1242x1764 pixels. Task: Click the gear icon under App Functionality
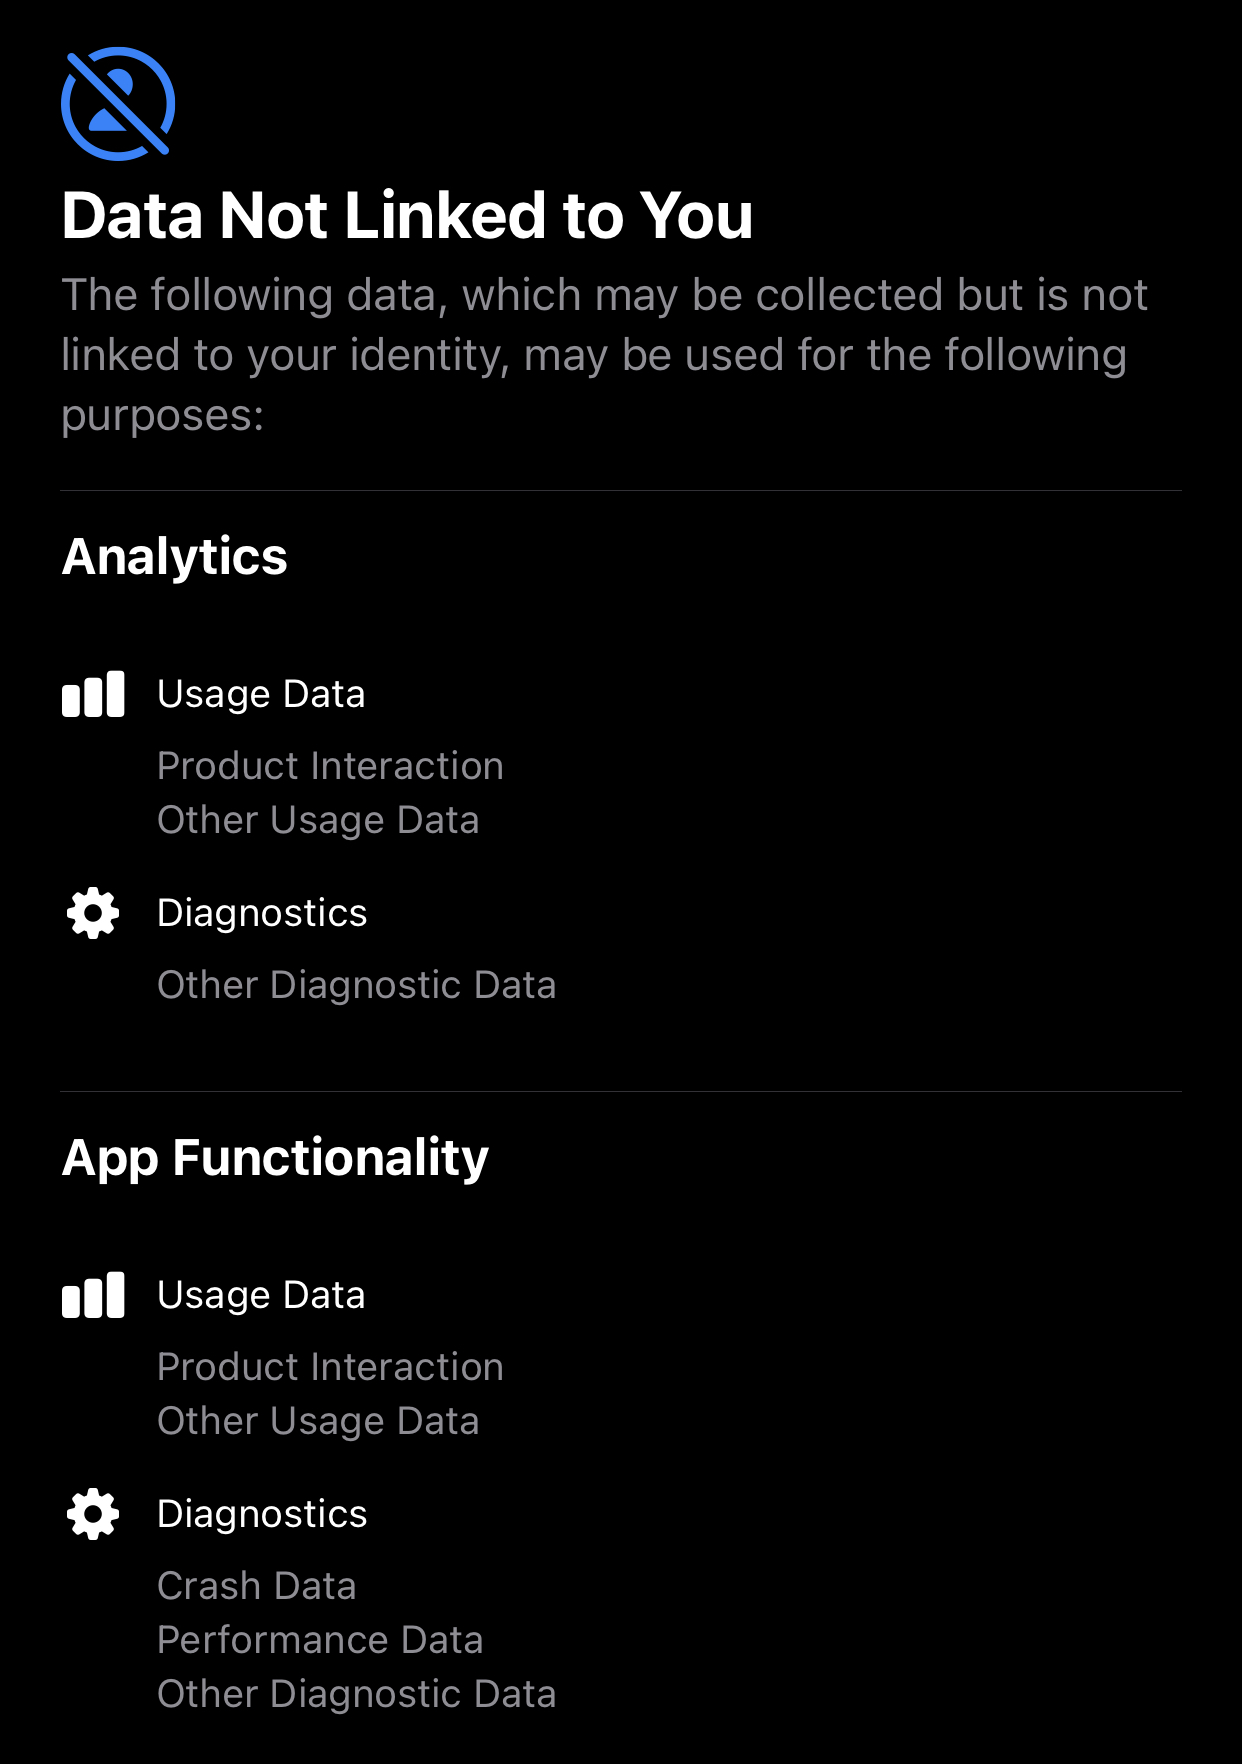coord(93,1514)
